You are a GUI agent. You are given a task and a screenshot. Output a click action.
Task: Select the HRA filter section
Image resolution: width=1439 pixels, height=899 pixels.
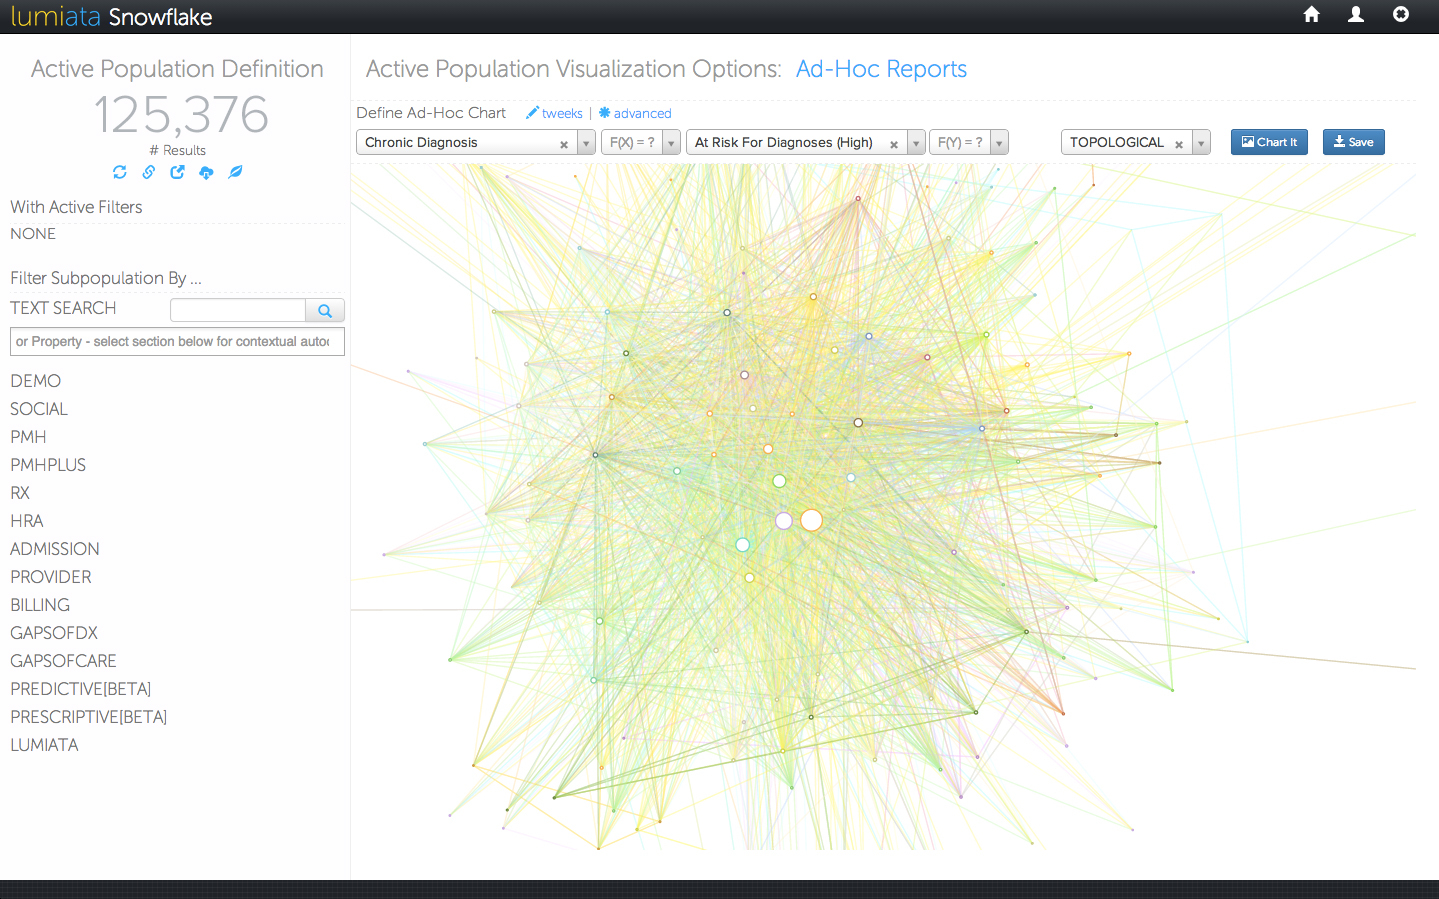[x=27, y=521]
